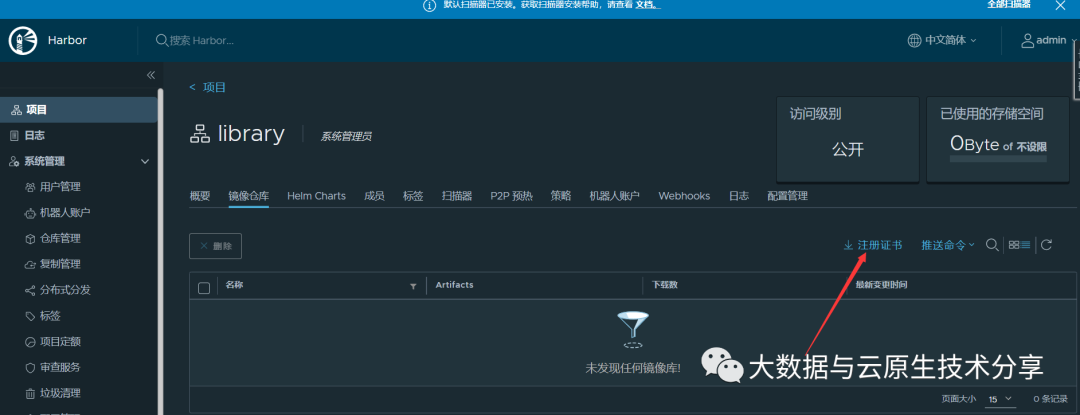The height and width of the screenshot is (415, 1080).
Task: Click the 机器人账户 sidebar icon
Action: (x=30, y=213)
